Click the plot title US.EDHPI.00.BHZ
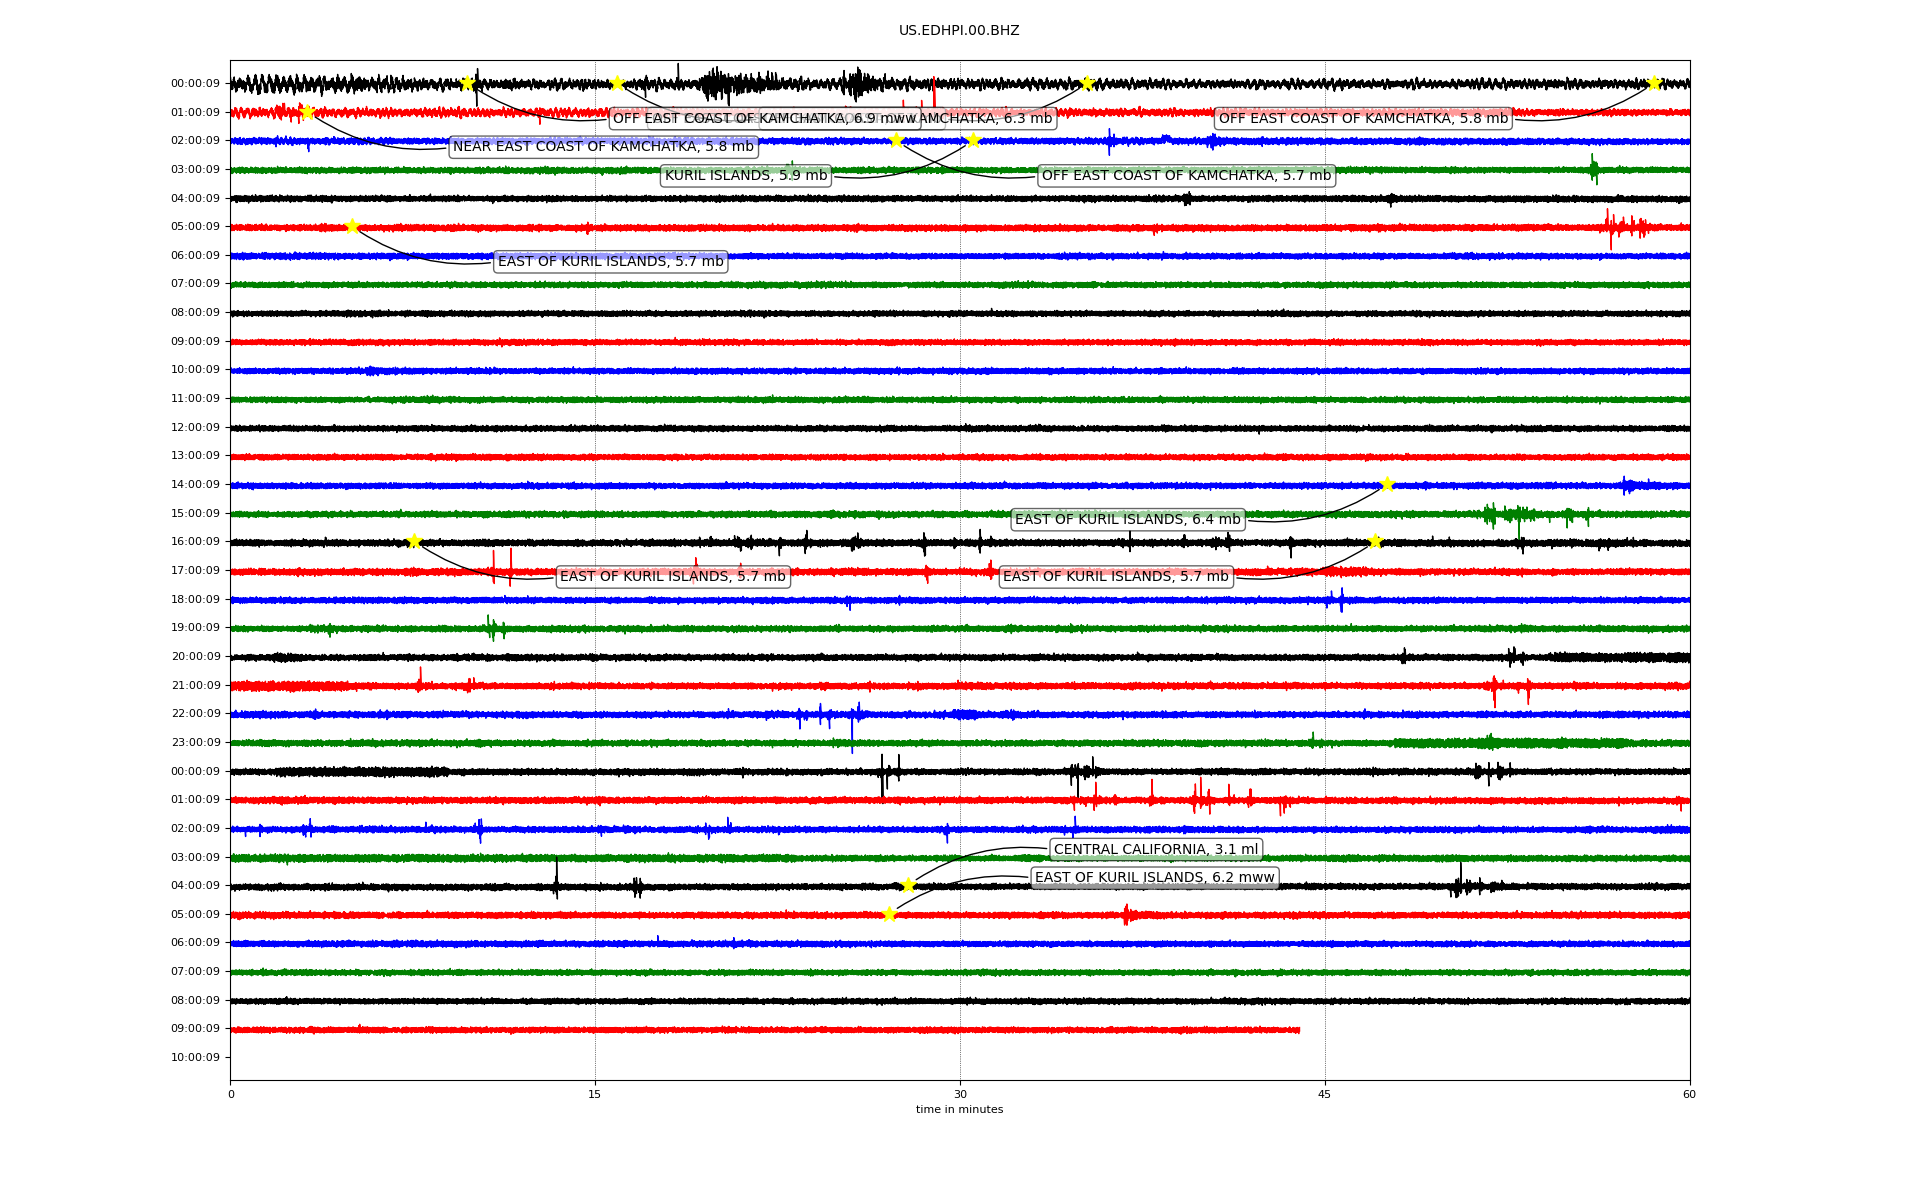 pyautogui.click(x=959, y=31)
